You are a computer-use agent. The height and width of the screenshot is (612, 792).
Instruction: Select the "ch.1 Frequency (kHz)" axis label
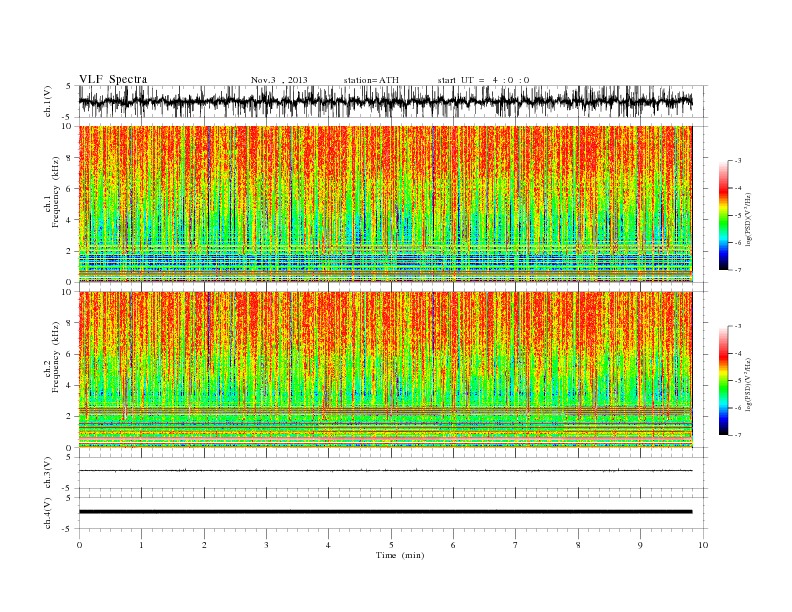pos(52,192)
